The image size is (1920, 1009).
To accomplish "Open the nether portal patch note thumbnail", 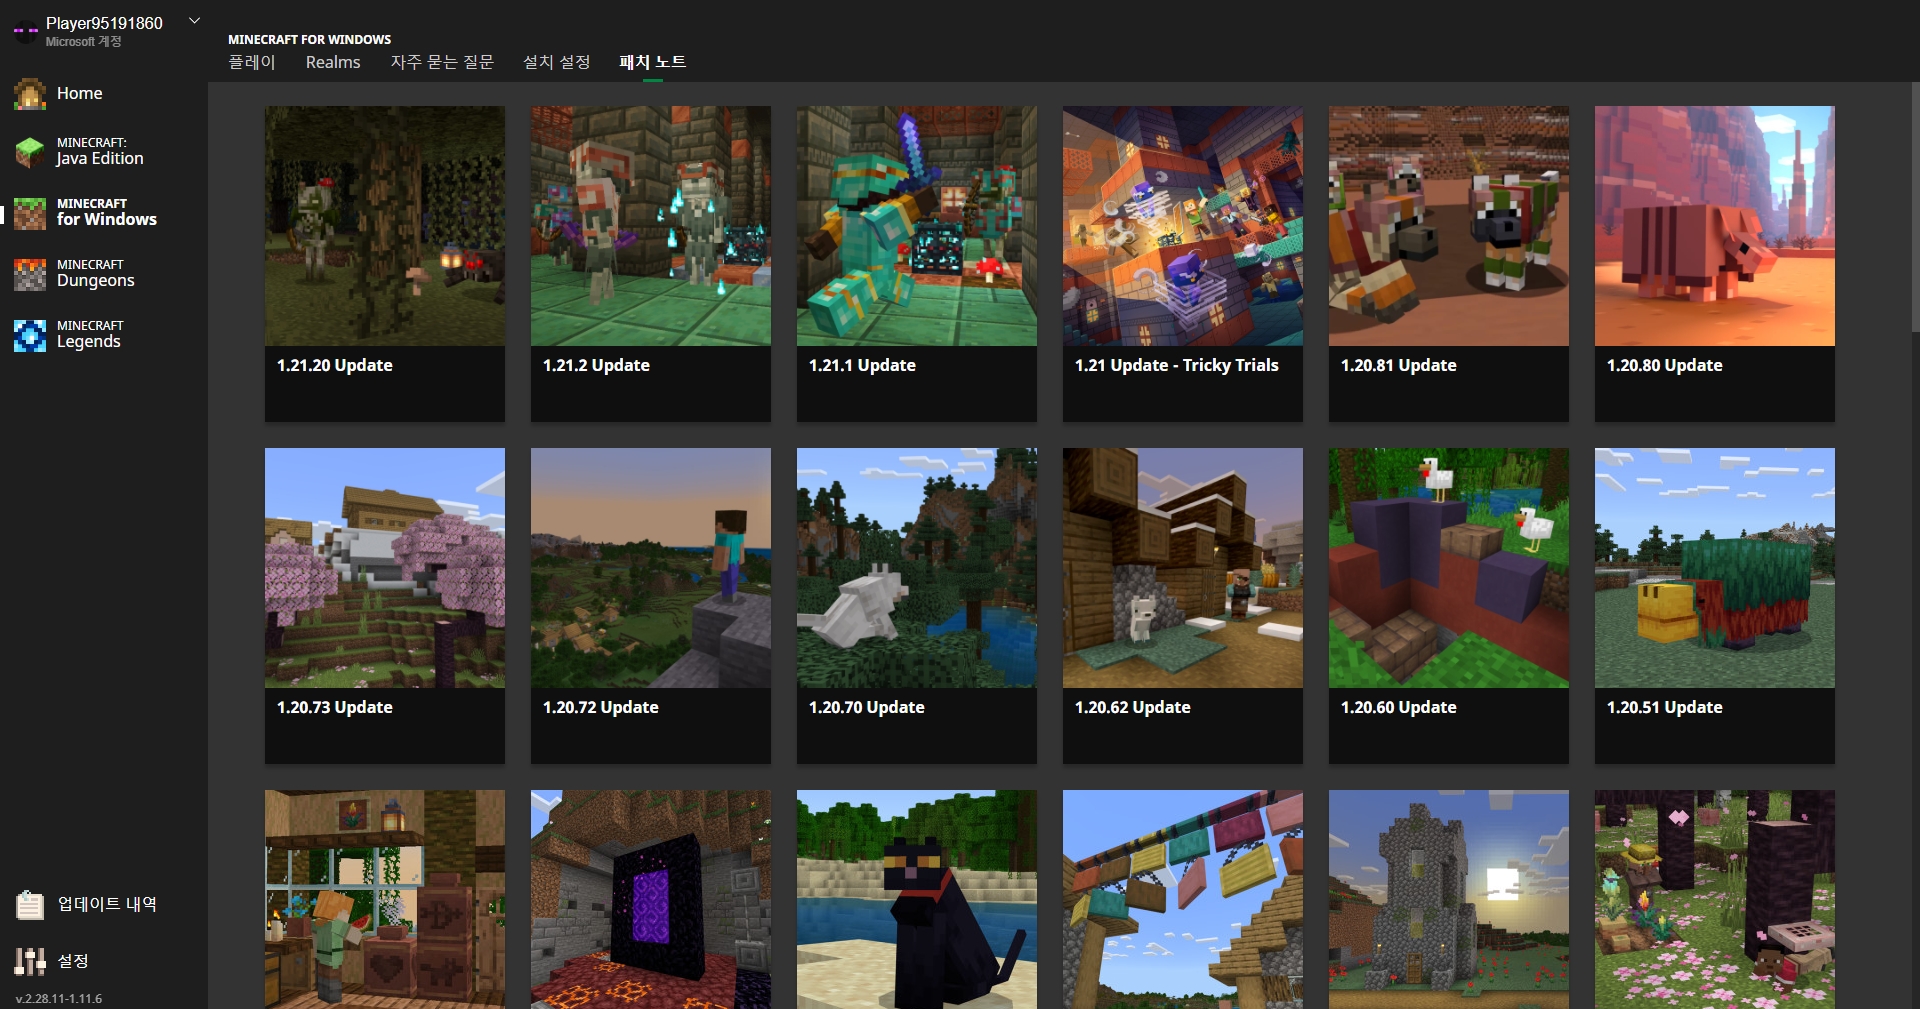I will coord(651,899).
